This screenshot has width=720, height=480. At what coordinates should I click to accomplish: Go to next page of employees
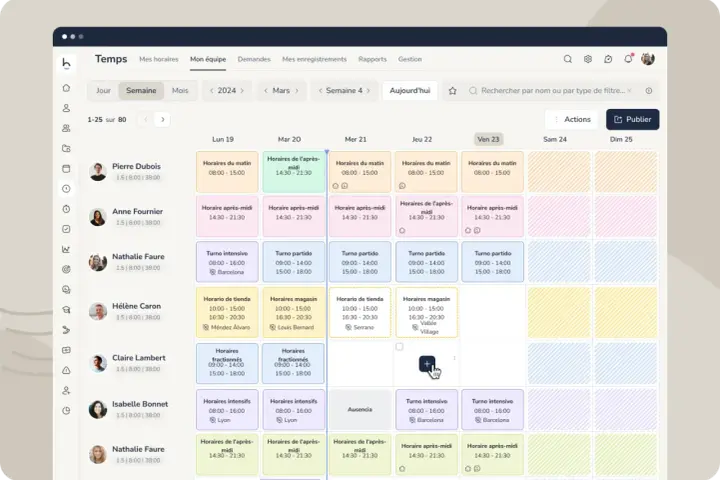(x=163, y=119)
